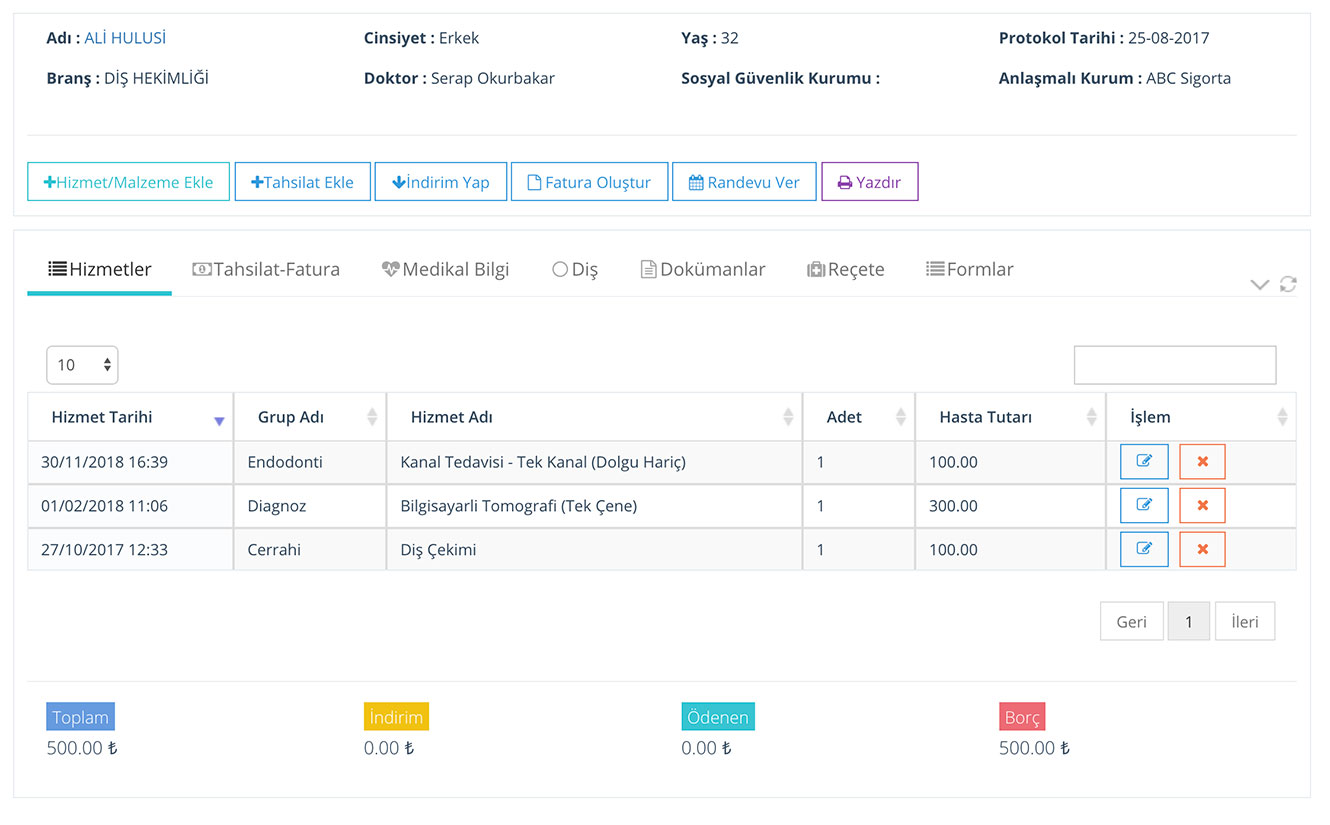
Task: Go to next page with İleri
Action: click(1245, 621)
